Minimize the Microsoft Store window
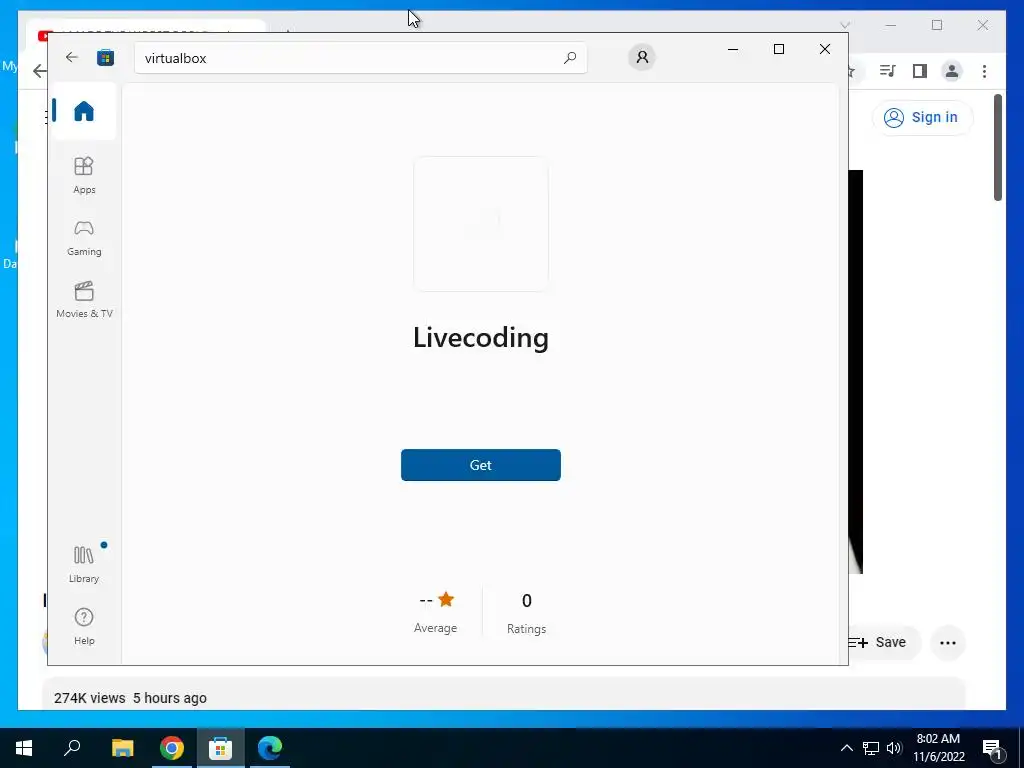The image size is (1024, 768). [x=733, y=49]
